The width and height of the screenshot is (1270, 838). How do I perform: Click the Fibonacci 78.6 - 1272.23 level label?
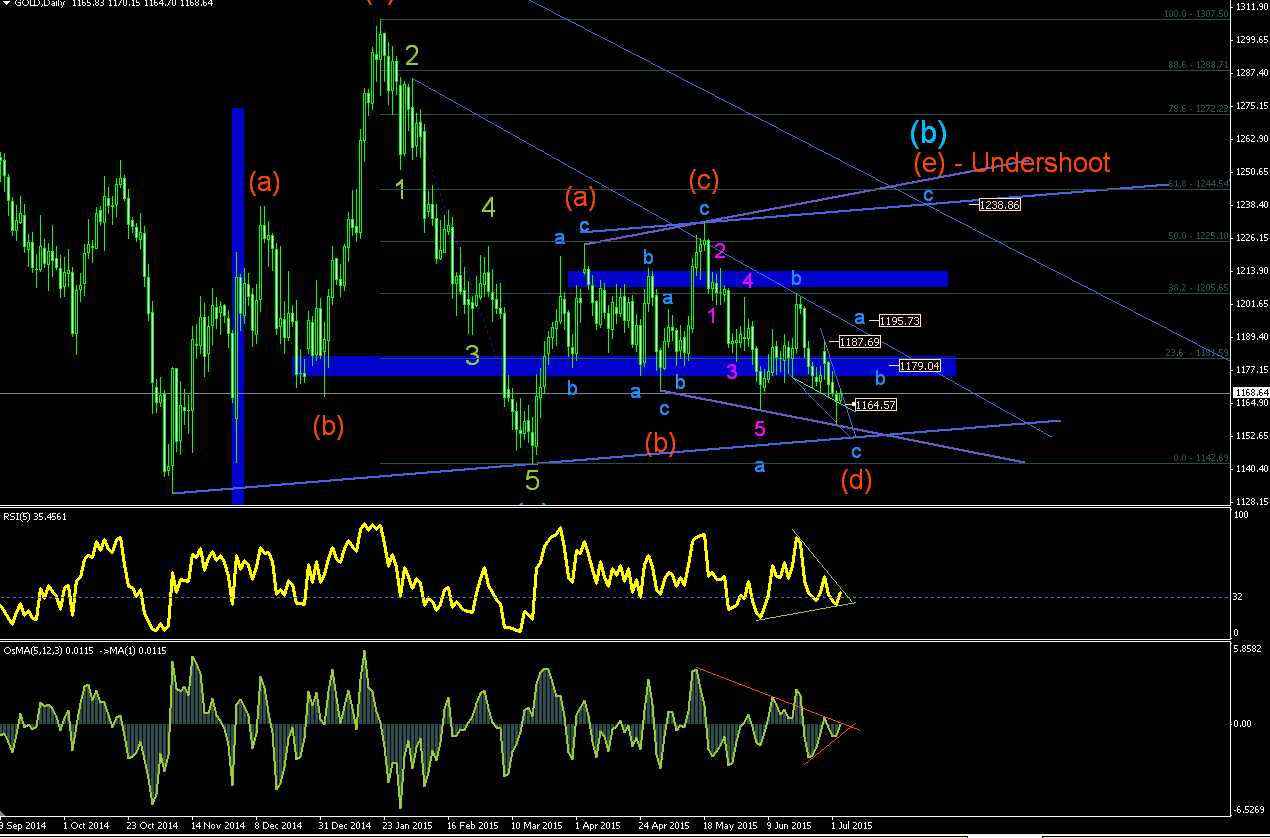pos(1197,108)
